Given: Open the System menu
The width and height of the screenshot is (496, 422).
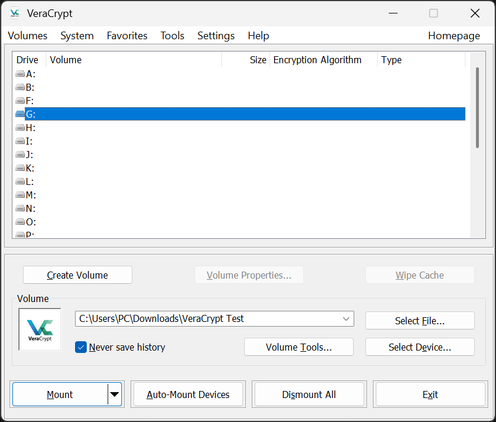Looking at the screenshot, I should 77,35.
